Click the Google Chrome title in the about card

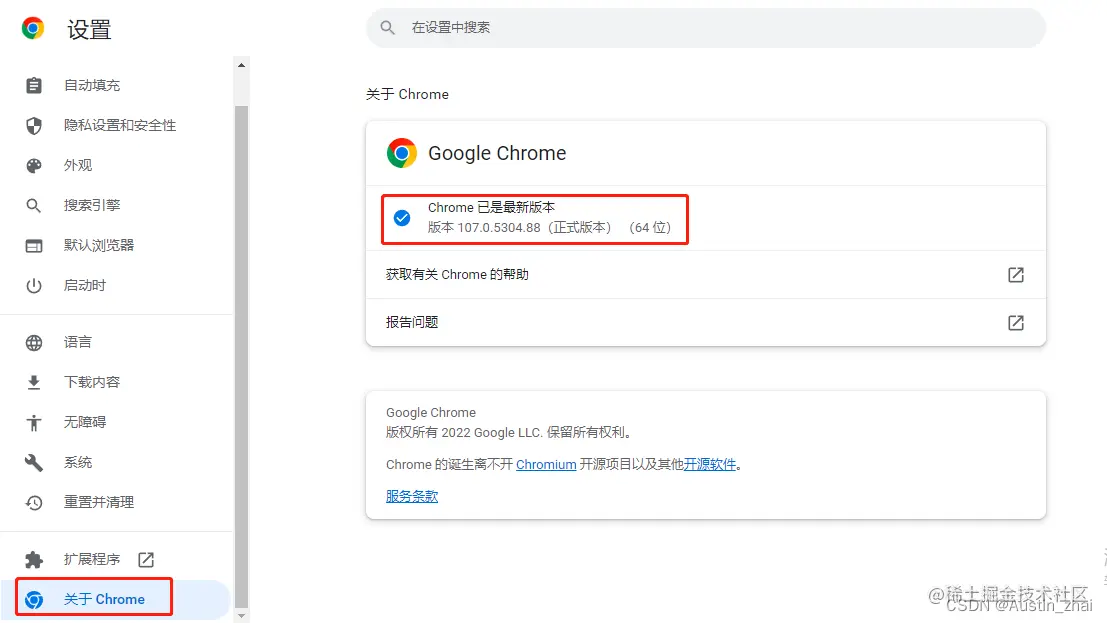click(x=497, y=153)
